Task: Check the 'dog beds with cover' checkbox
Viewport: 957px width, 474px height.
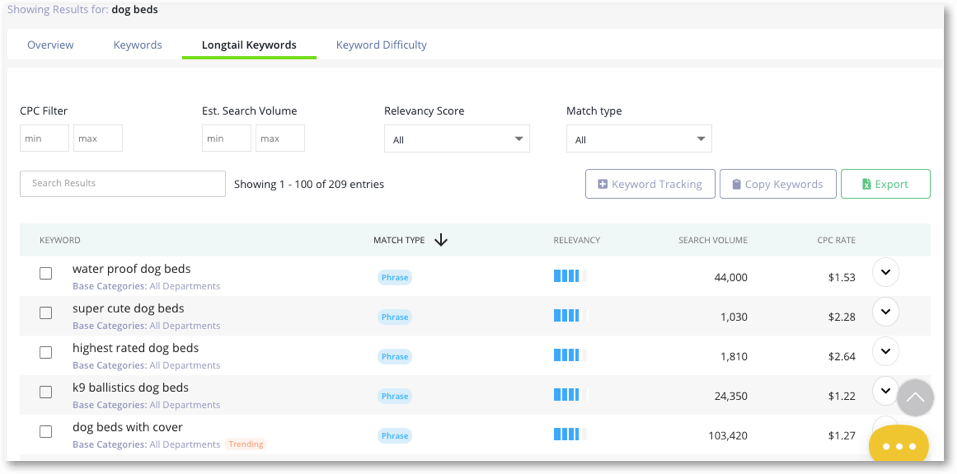Action: (46, 432)
